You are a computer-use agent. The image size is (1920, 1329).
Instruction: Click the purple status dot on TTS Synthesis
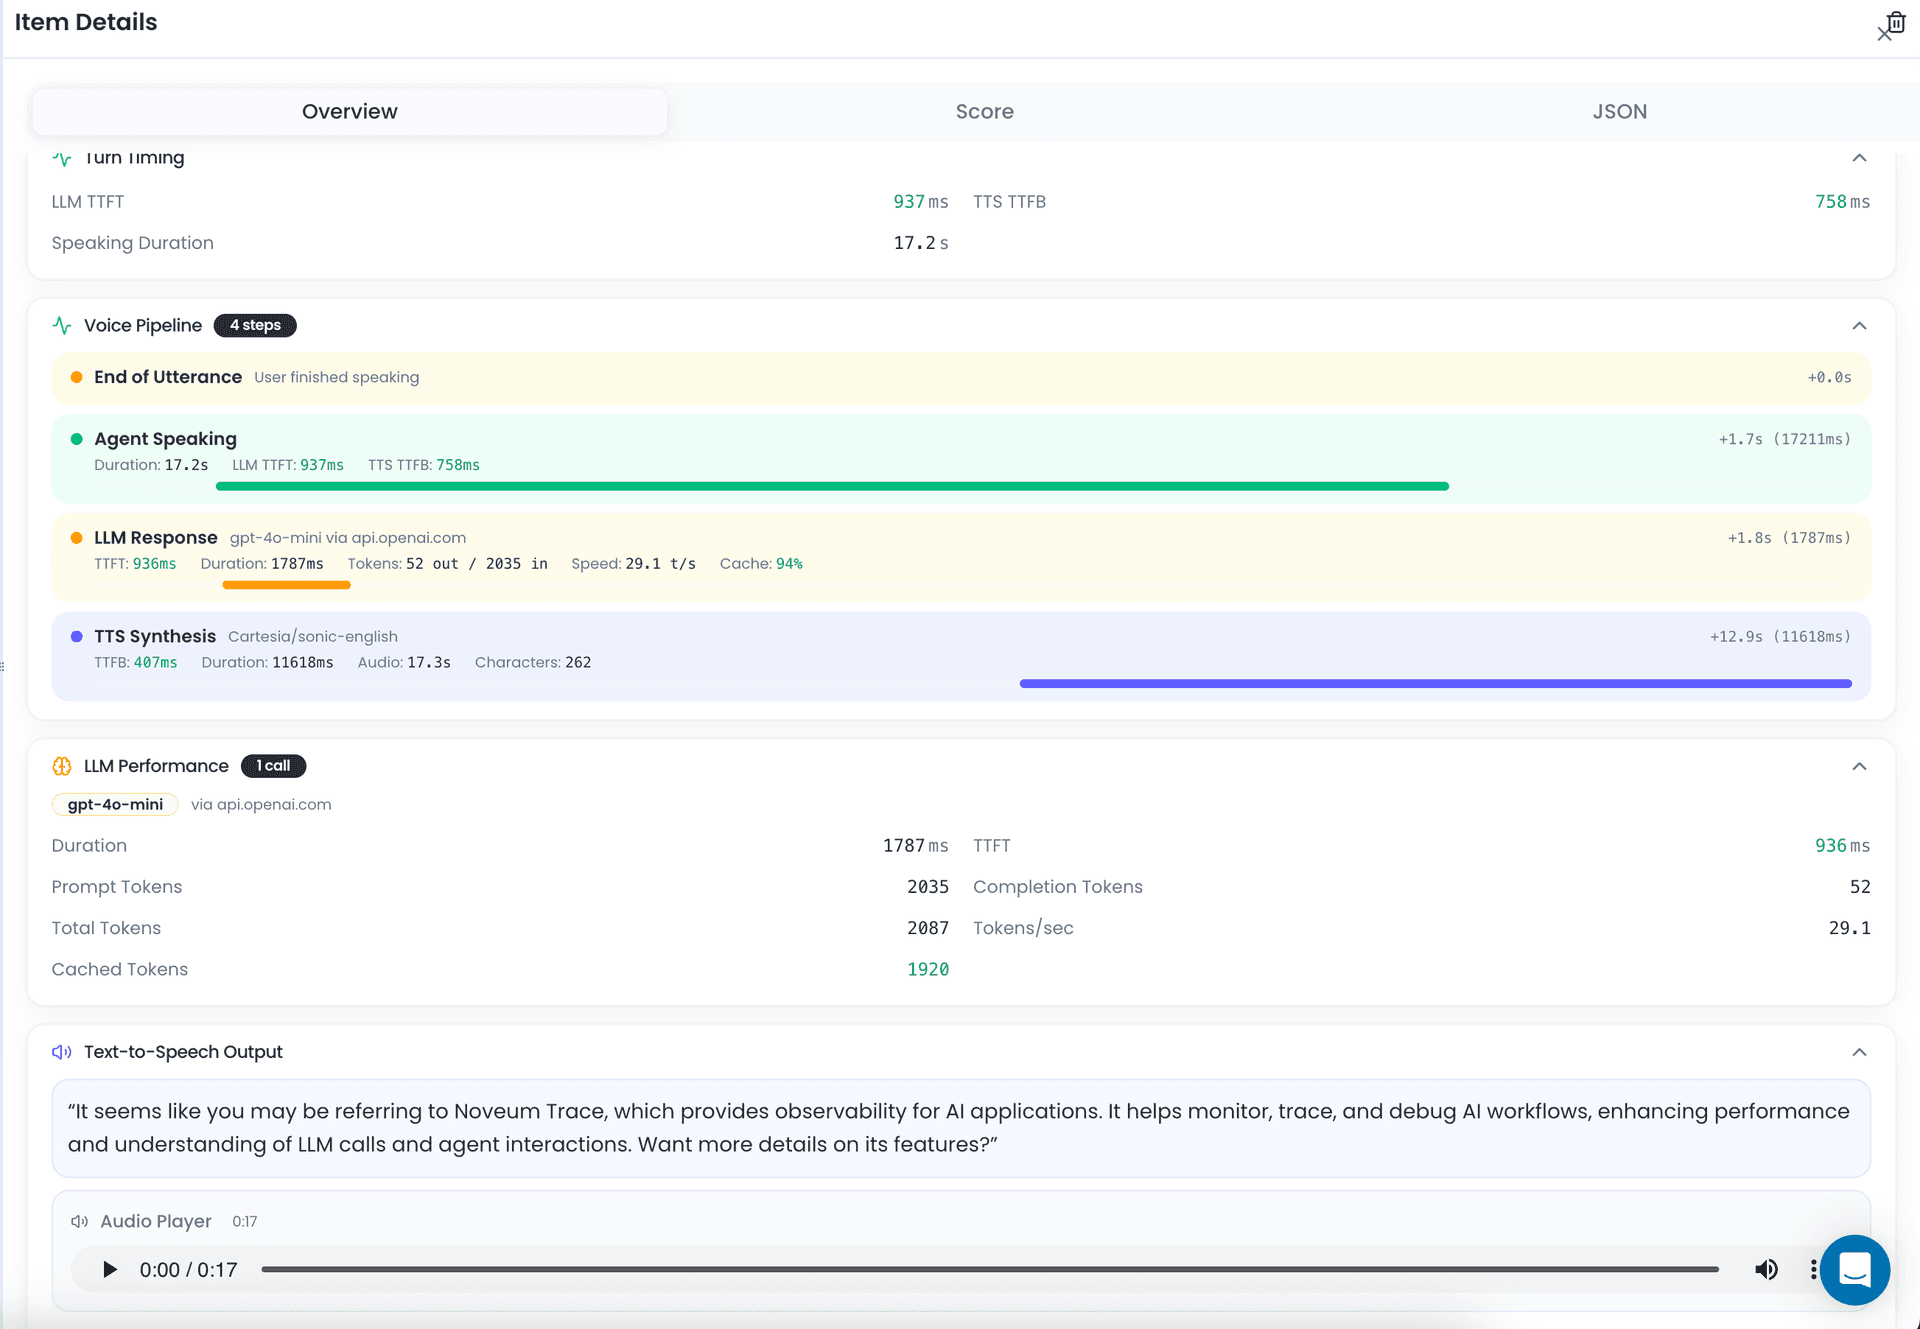pyautogui.click(x=77, y=637)
